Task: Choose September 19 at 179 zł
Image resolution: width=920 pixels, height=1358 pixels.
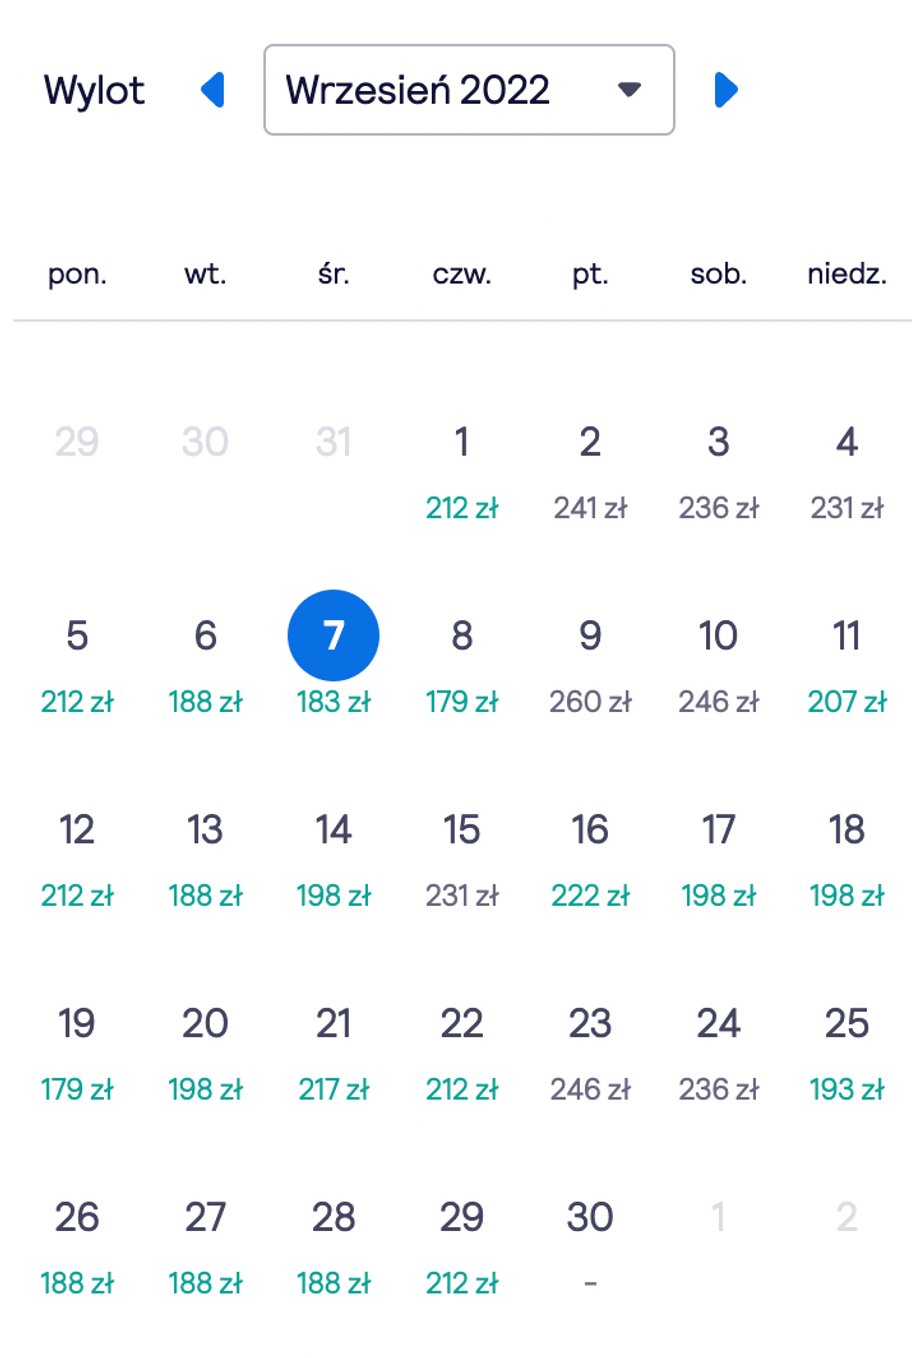Action: coord(77,1053)
